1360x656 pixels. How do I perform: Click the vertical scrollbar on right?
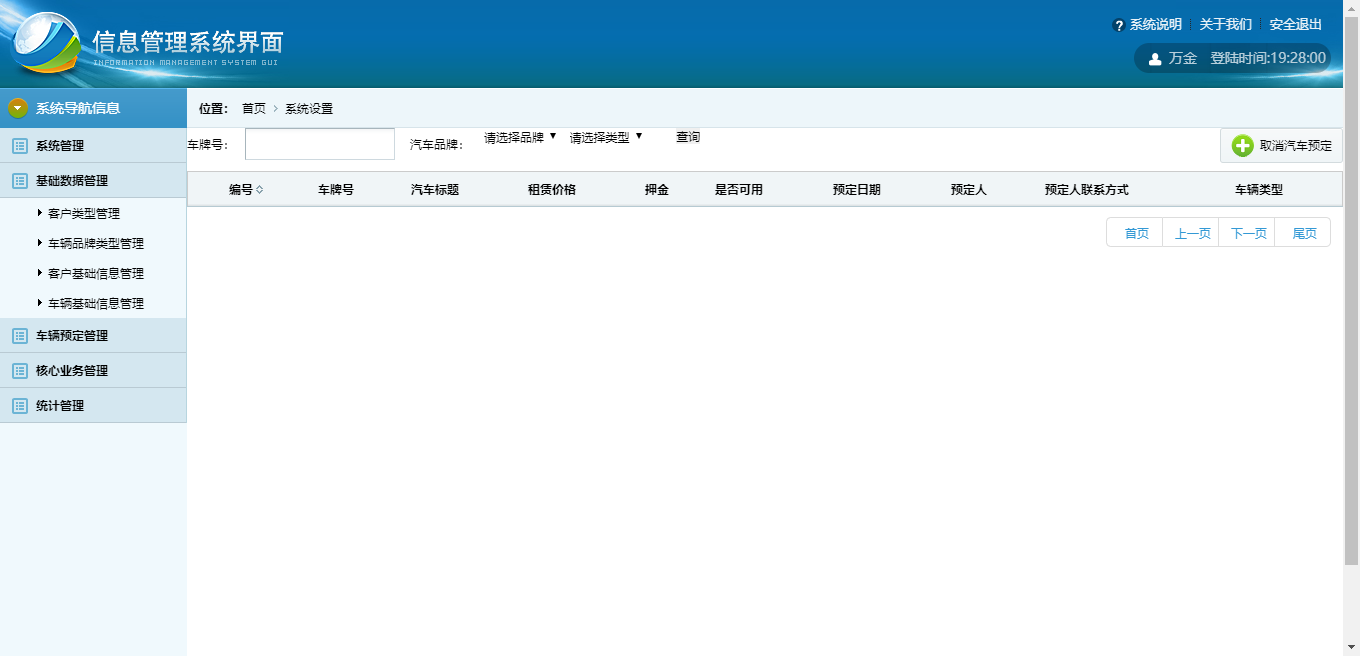point(1351,300)
